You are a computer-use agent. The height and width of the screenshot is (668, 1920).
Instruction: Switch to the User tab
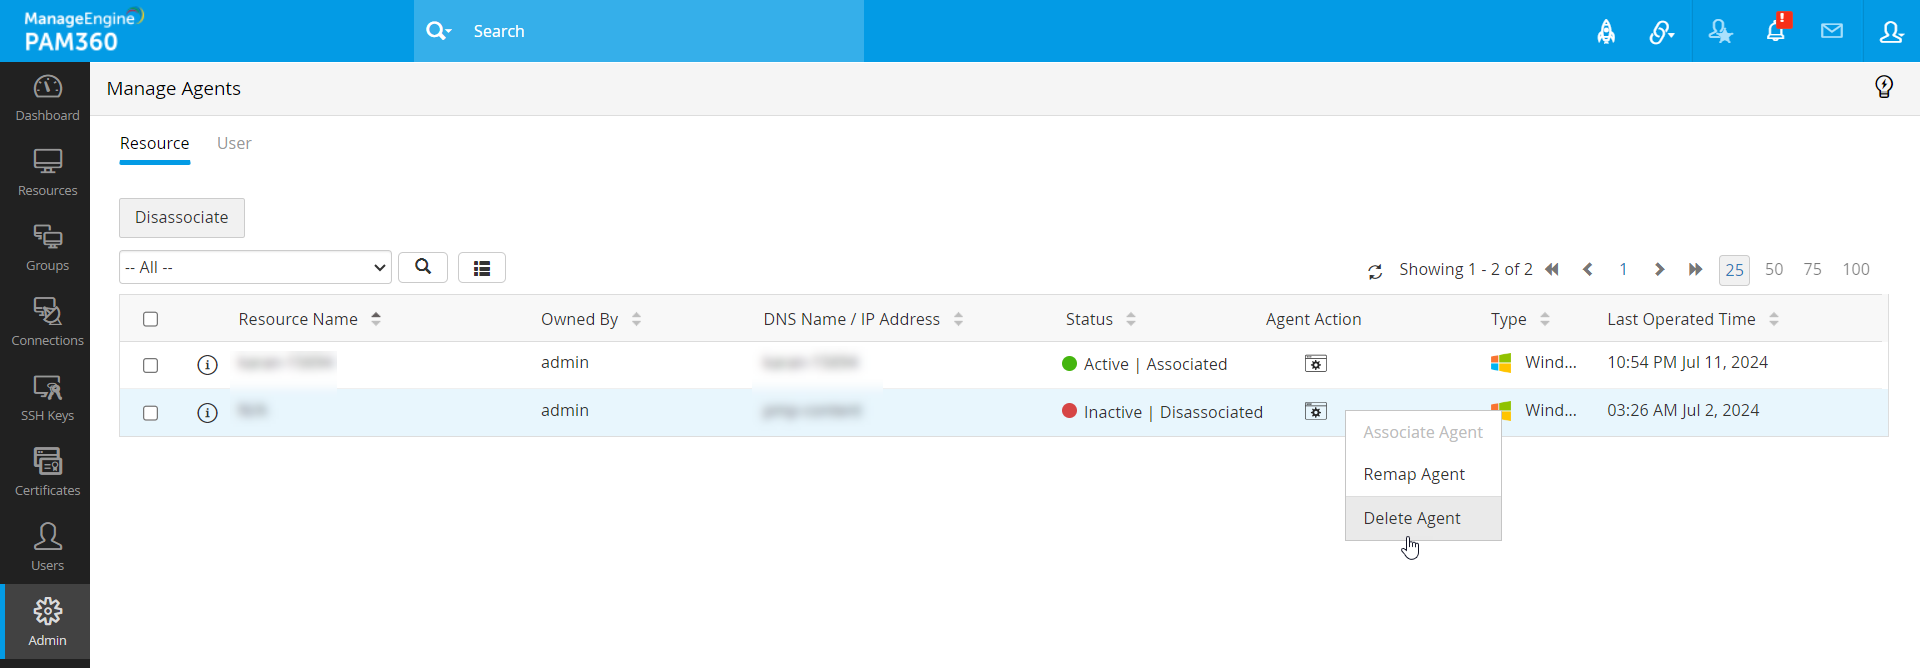[x=234, y=143]
